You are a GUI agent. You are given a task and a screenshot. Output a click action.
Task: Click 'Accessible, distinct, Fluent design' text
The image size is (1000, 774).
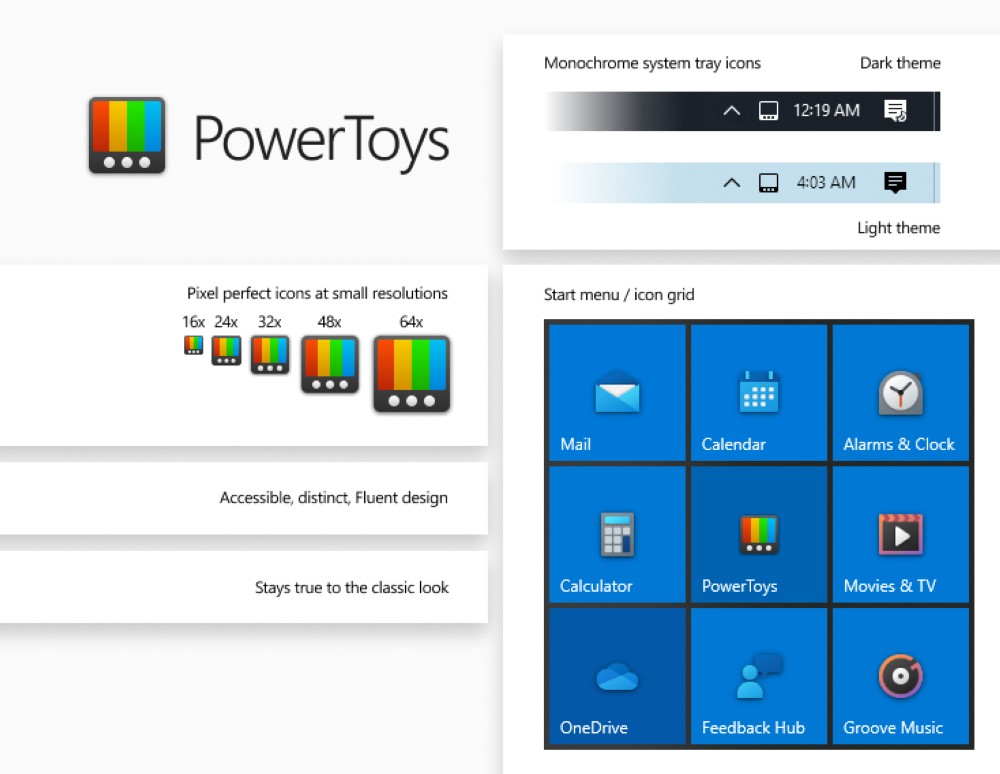click(x=334, y=497)
